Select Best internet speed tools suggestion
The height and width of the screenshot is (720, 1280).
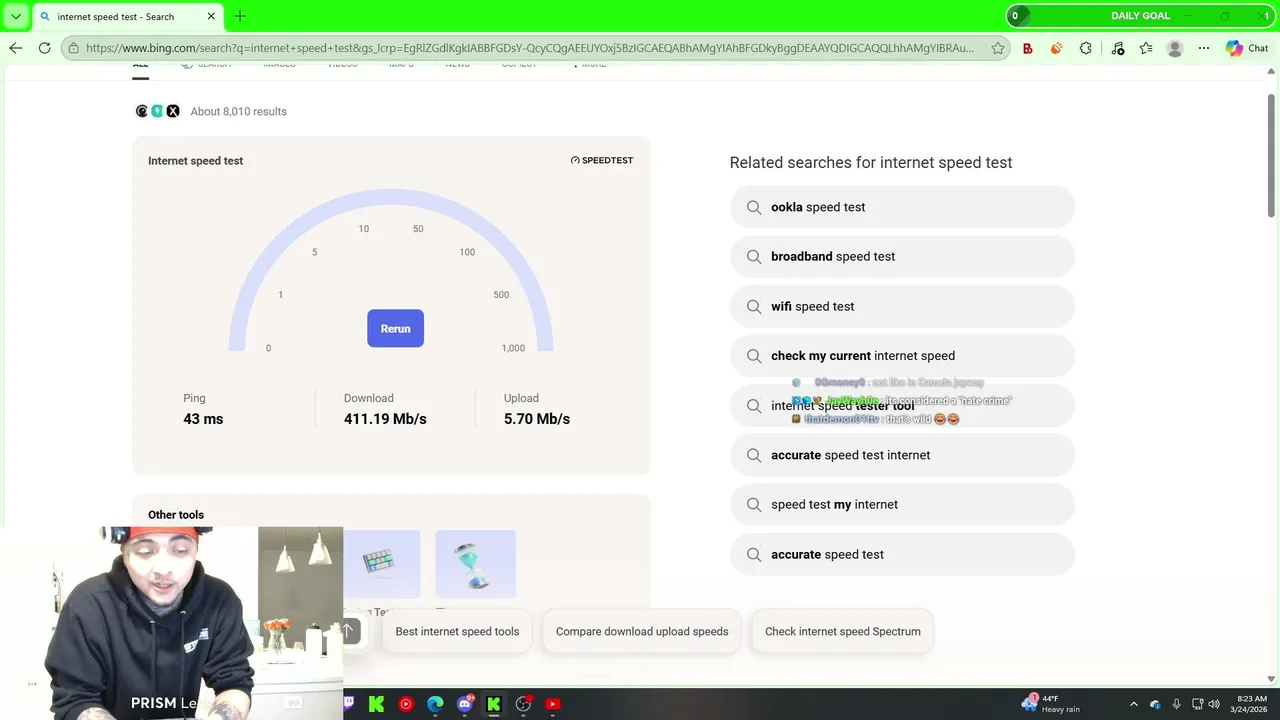click(x=457, y=631)
